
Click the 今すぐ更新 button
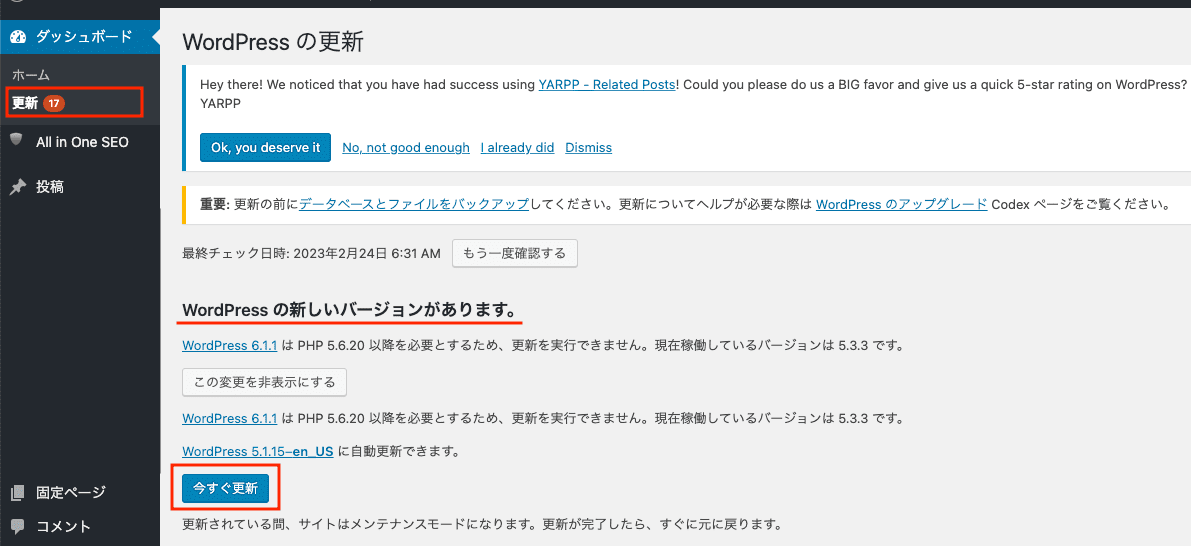[226, 488]
